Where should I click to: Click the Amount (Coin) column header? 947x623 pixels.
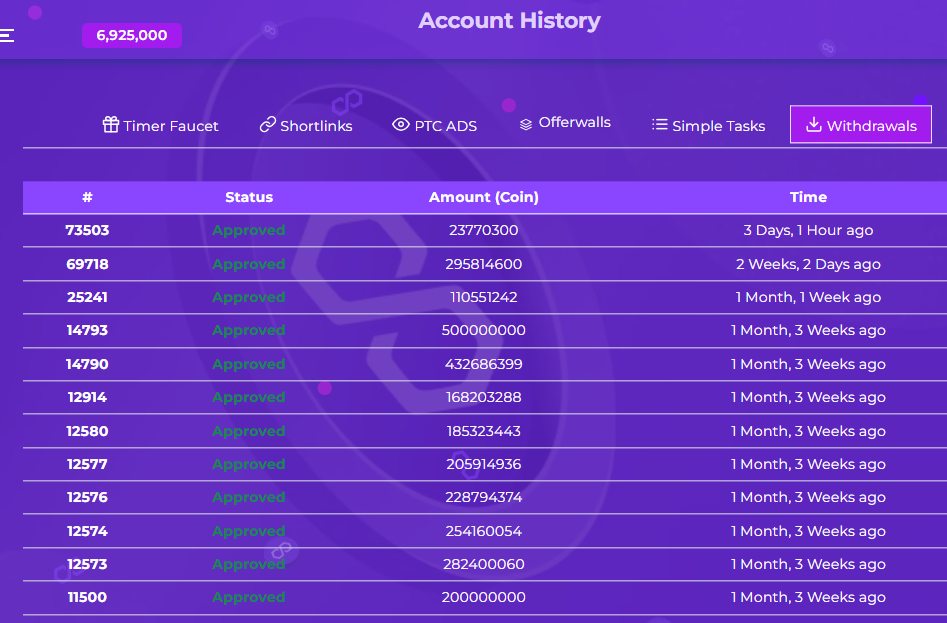pos(484,197)
